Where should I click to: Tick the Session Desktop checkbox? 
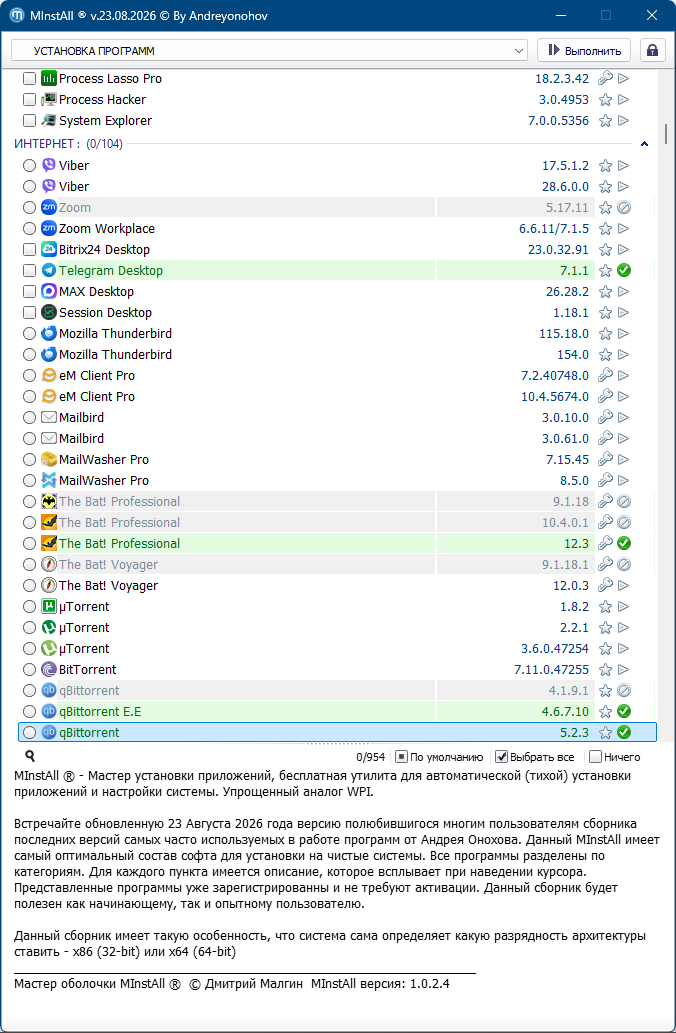click(29, 313)
